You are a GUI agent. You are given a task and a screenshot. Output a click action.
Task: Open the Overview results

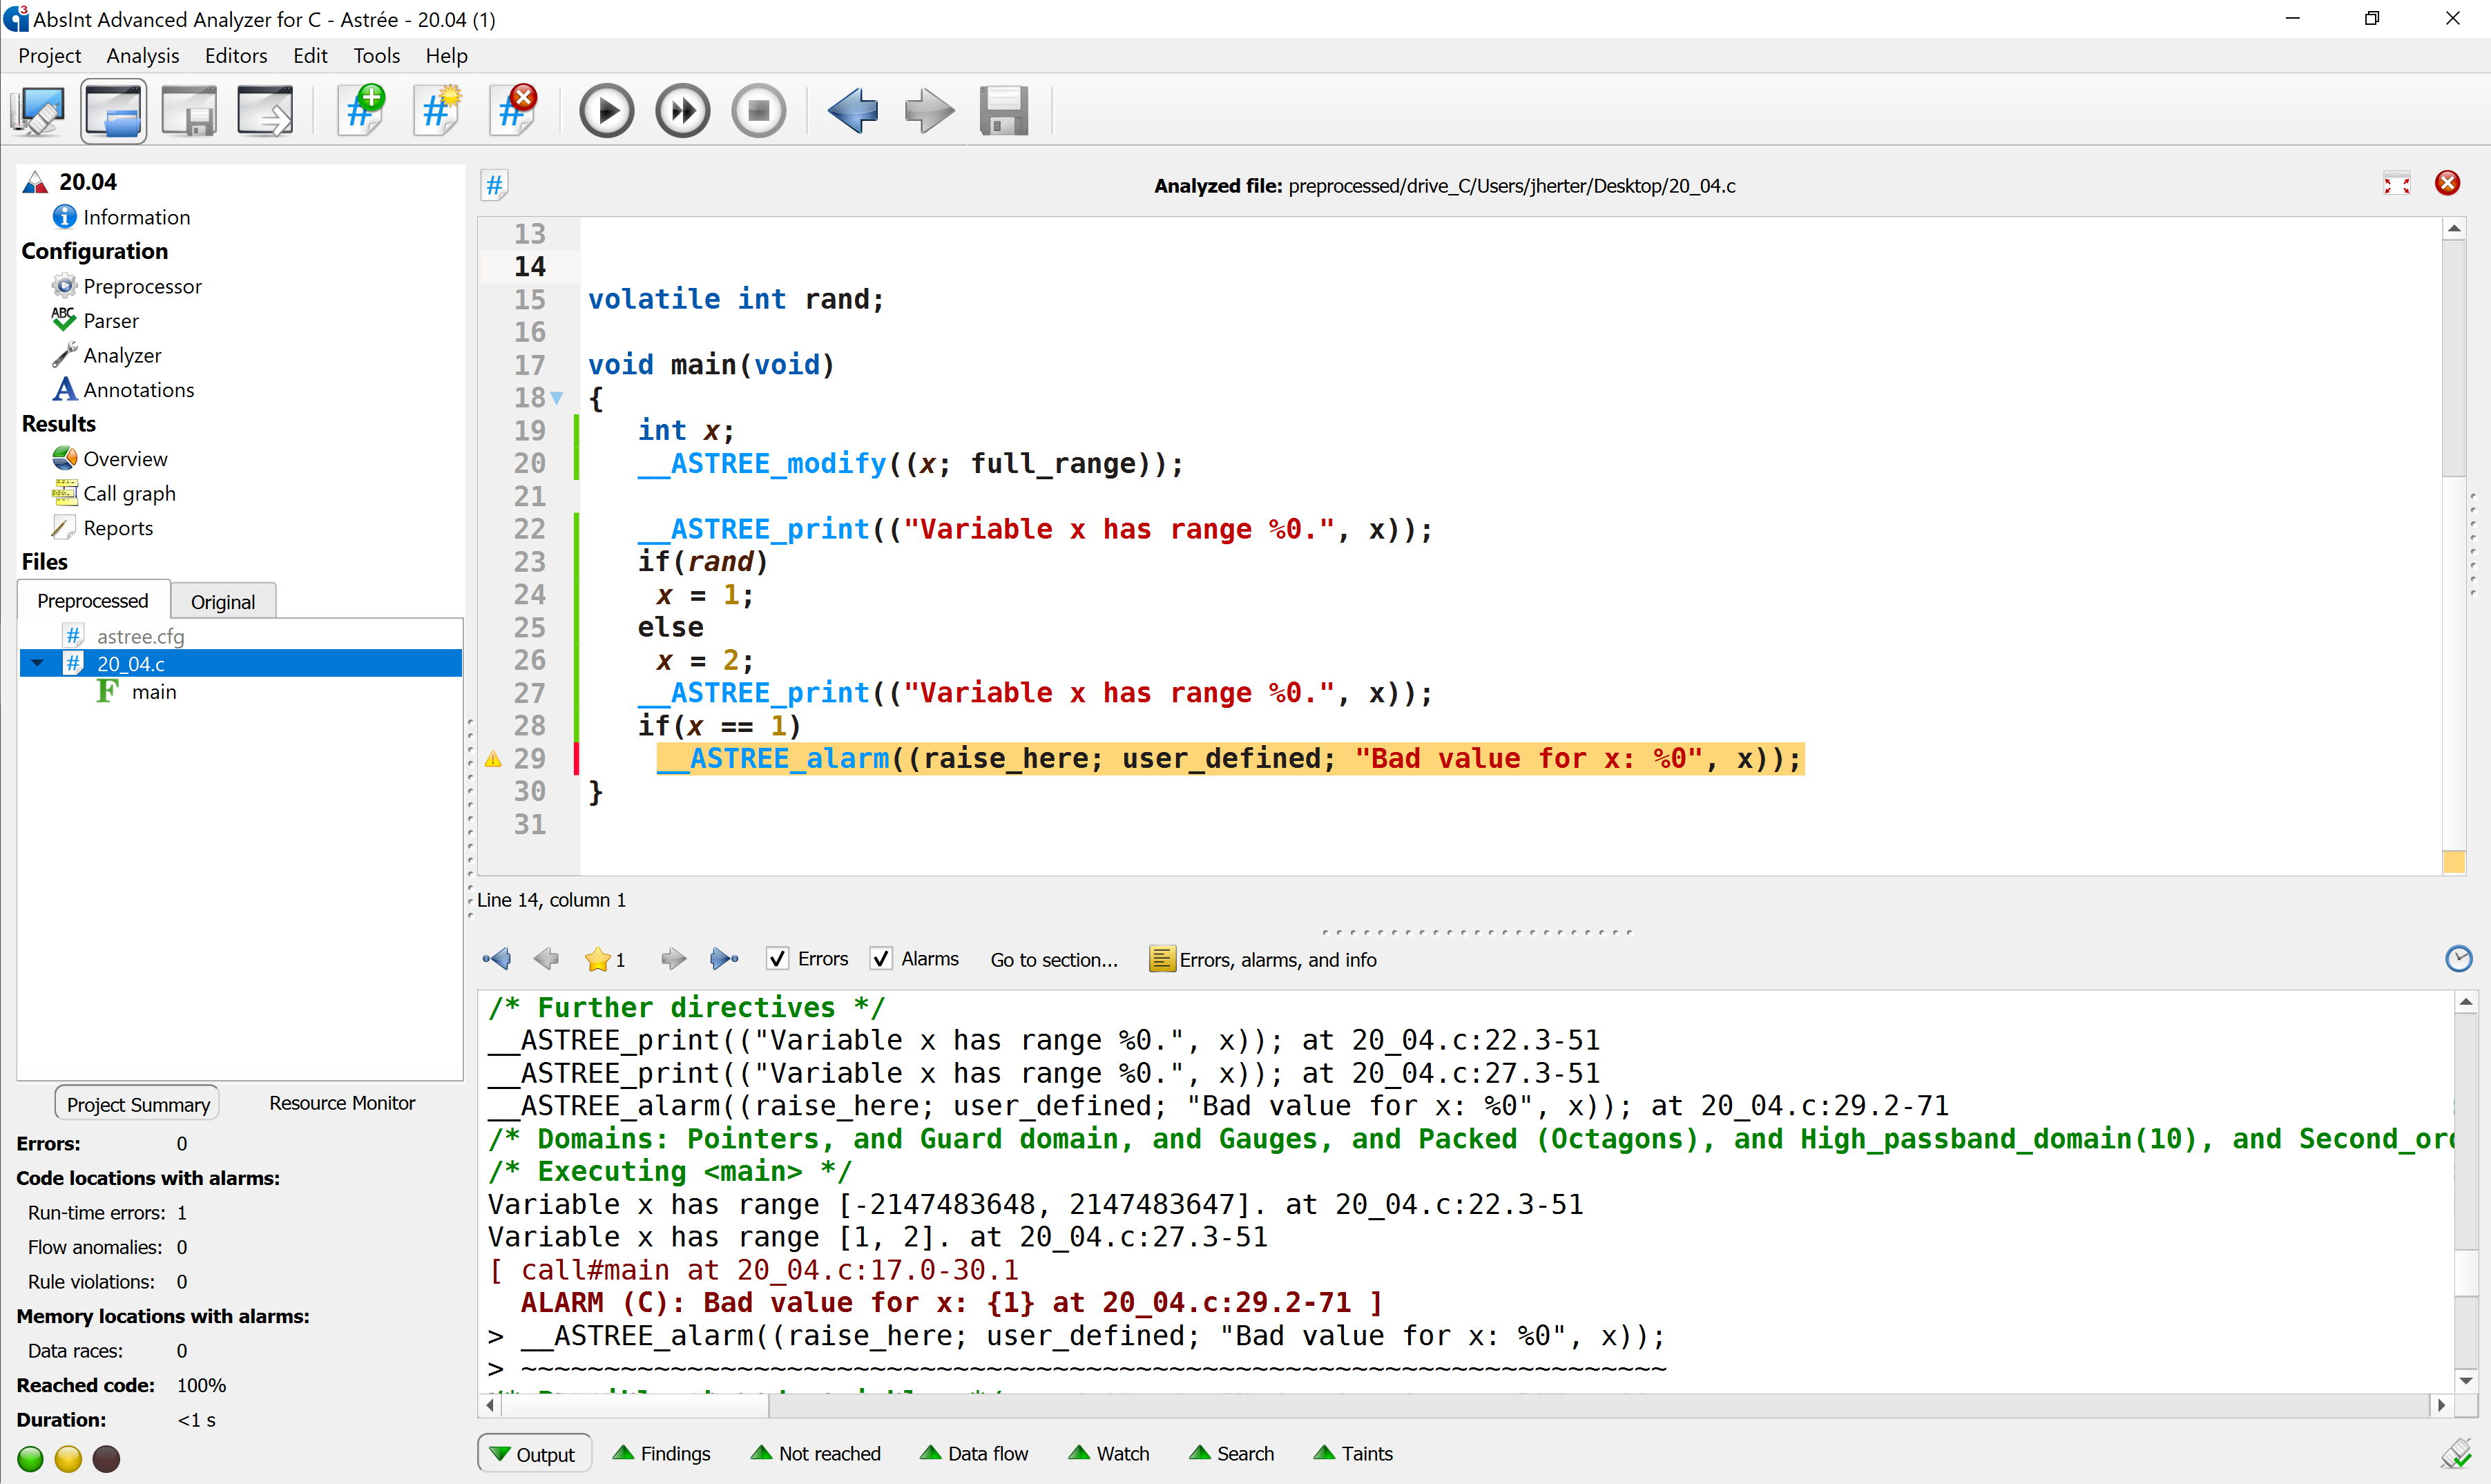click(110, 459)
